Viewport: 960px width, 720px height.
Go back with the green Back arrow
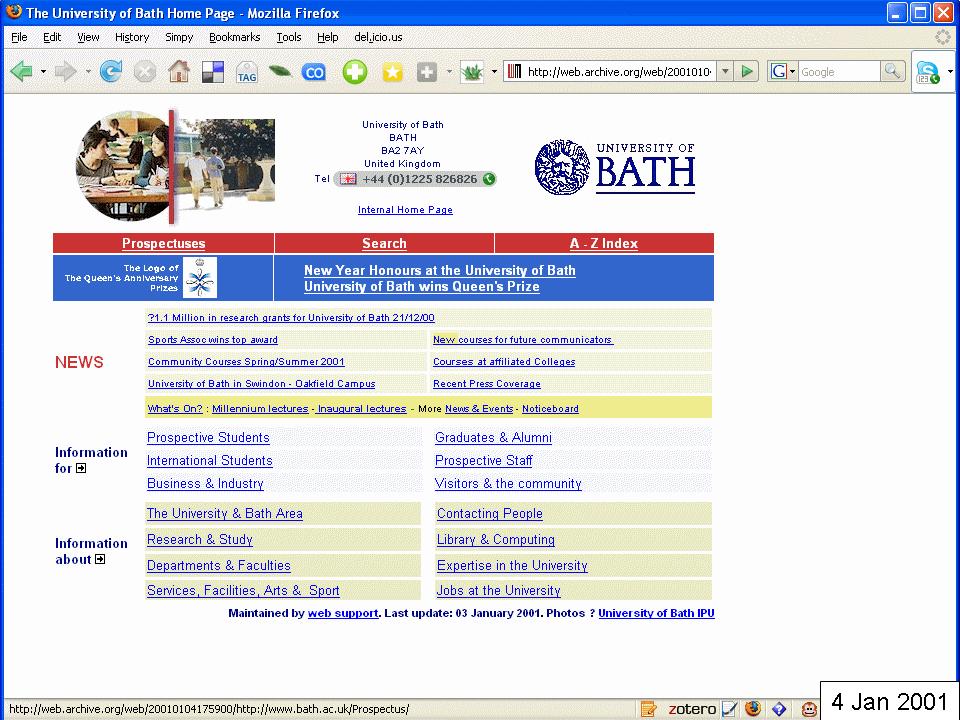pyautogui.click(x=22, y=72)
